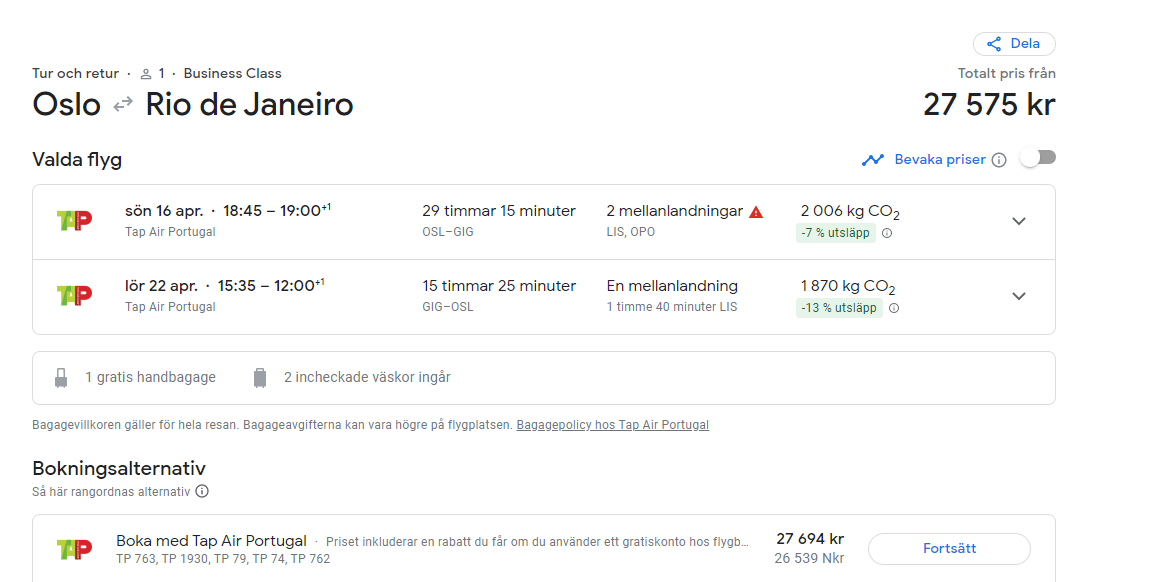This screenshot has height=582, width=1155.
Task: Click the Boka med Tap Air Portugal option
Action: click(211, 541)
